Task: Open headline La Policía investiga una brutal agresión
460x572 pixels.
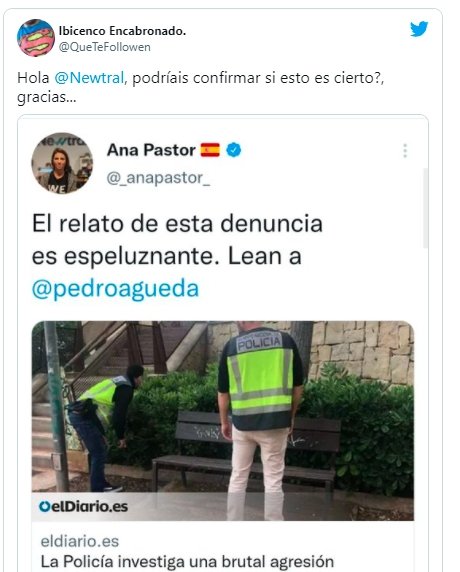Action: 187,562
